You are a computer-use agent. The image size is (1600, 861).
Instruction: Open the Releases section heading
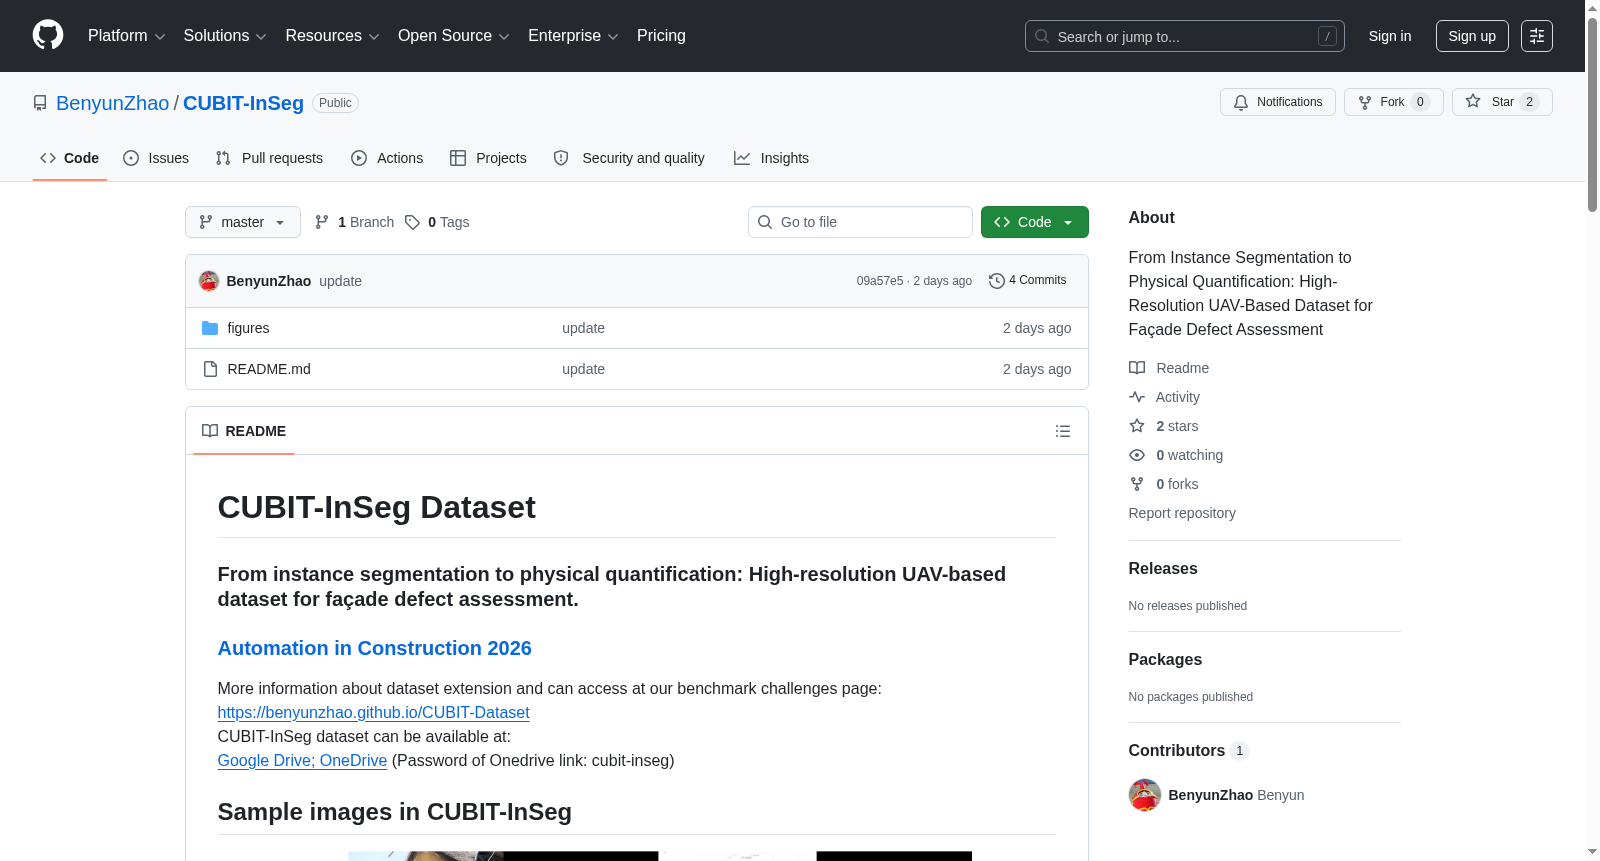1163,568
